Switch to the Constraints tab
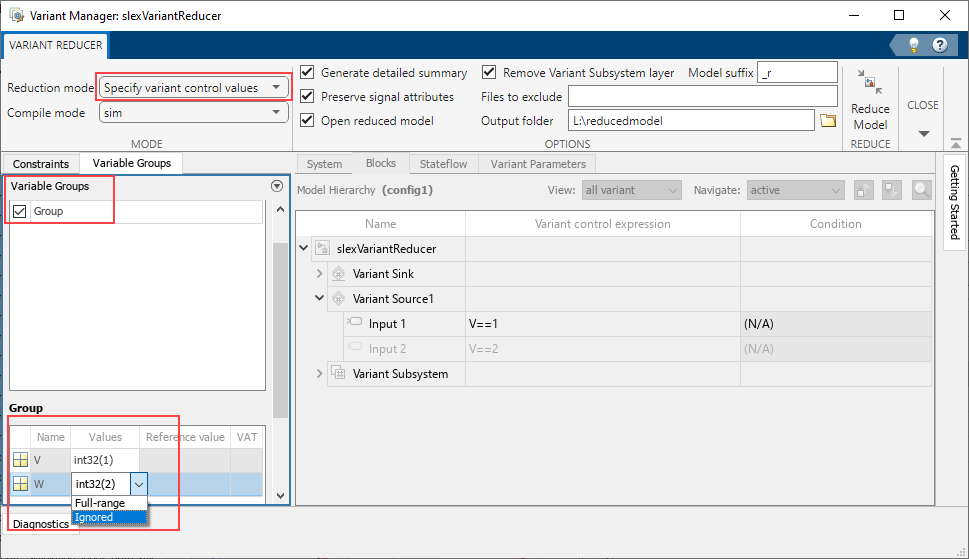Image resolution: width=969 pixels, height=559 pixels. coord(41,164)
